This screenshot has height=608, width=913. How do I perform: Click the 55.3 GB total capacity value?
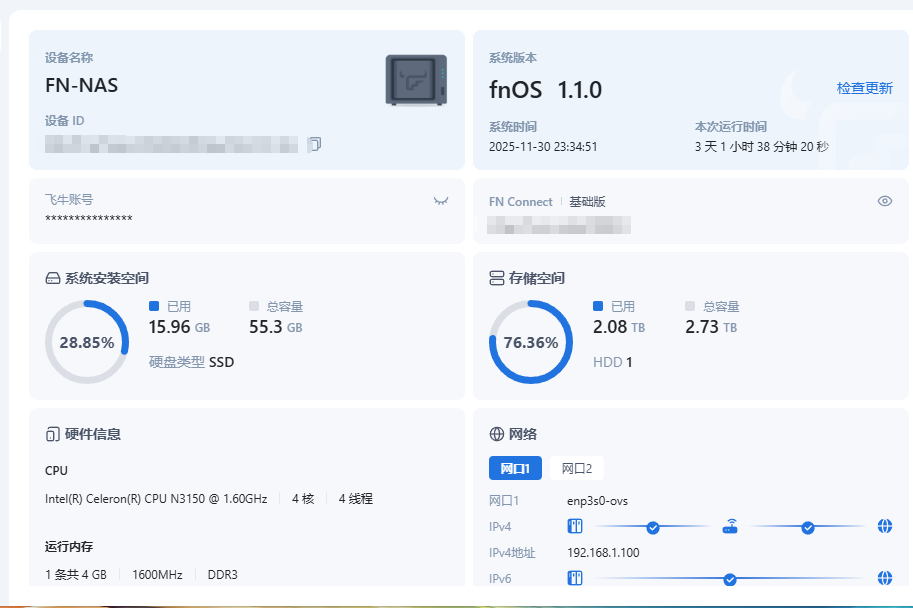pyautogui.click(x=276, y=327)
